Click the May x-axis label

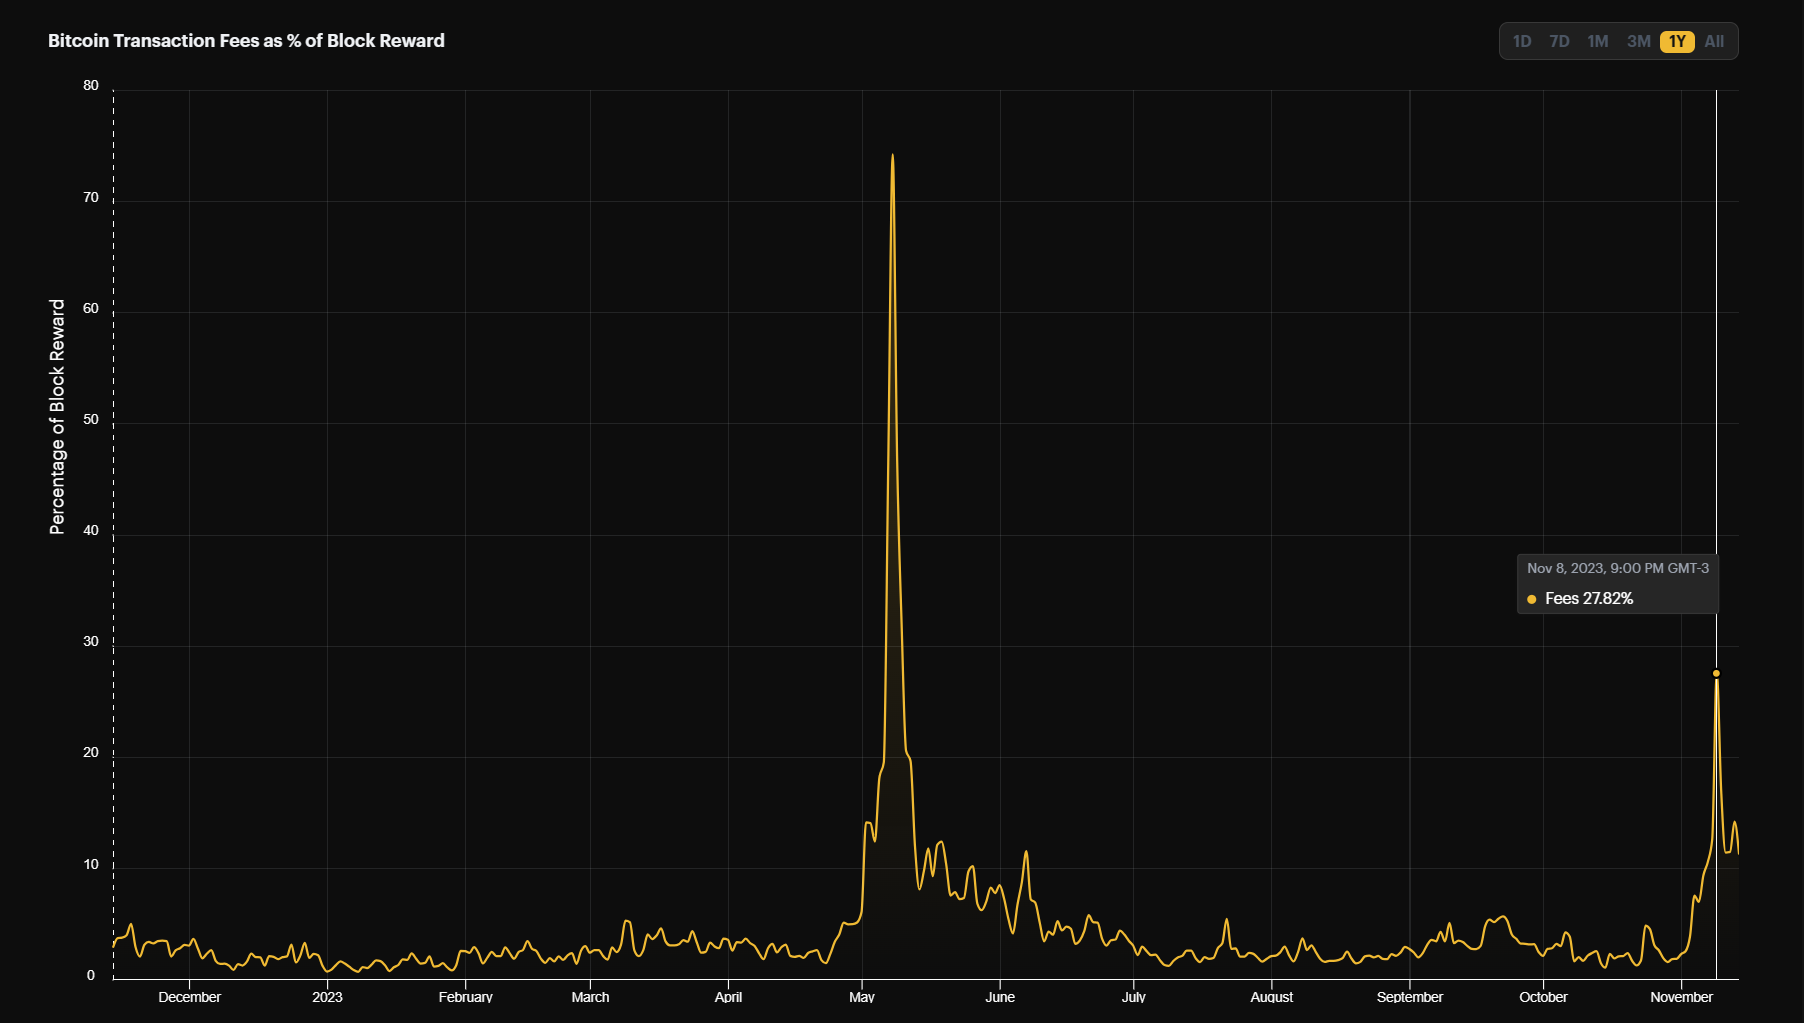pyautogui.click(x=861, y=997)
